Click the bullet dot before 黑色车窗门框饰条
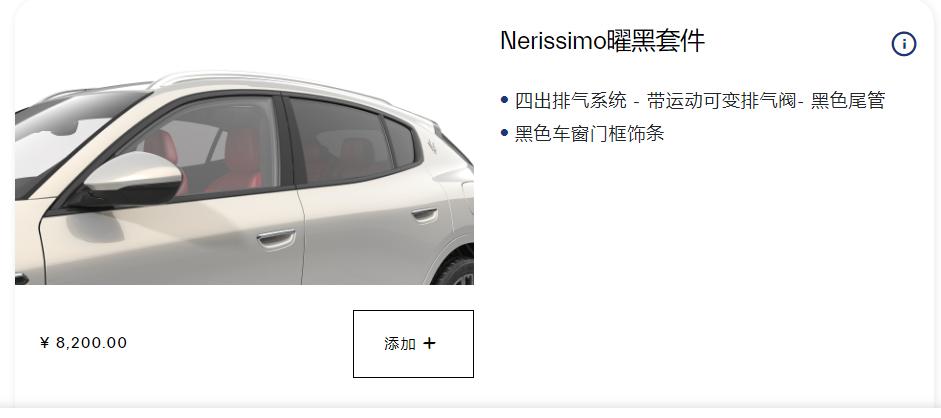Viewport: 941px width, 418px height. (x=504, y=133)
